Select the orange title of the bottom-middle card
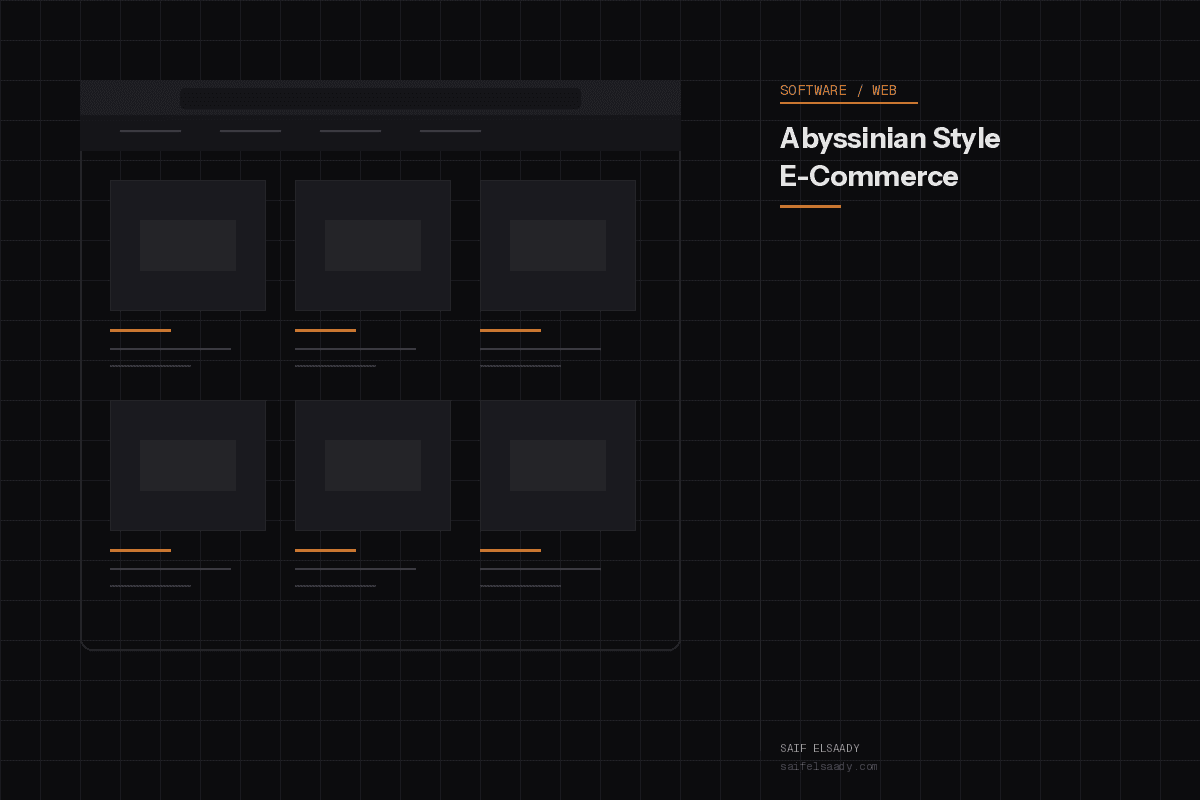 pyautogui.click(x=325, y=549)
